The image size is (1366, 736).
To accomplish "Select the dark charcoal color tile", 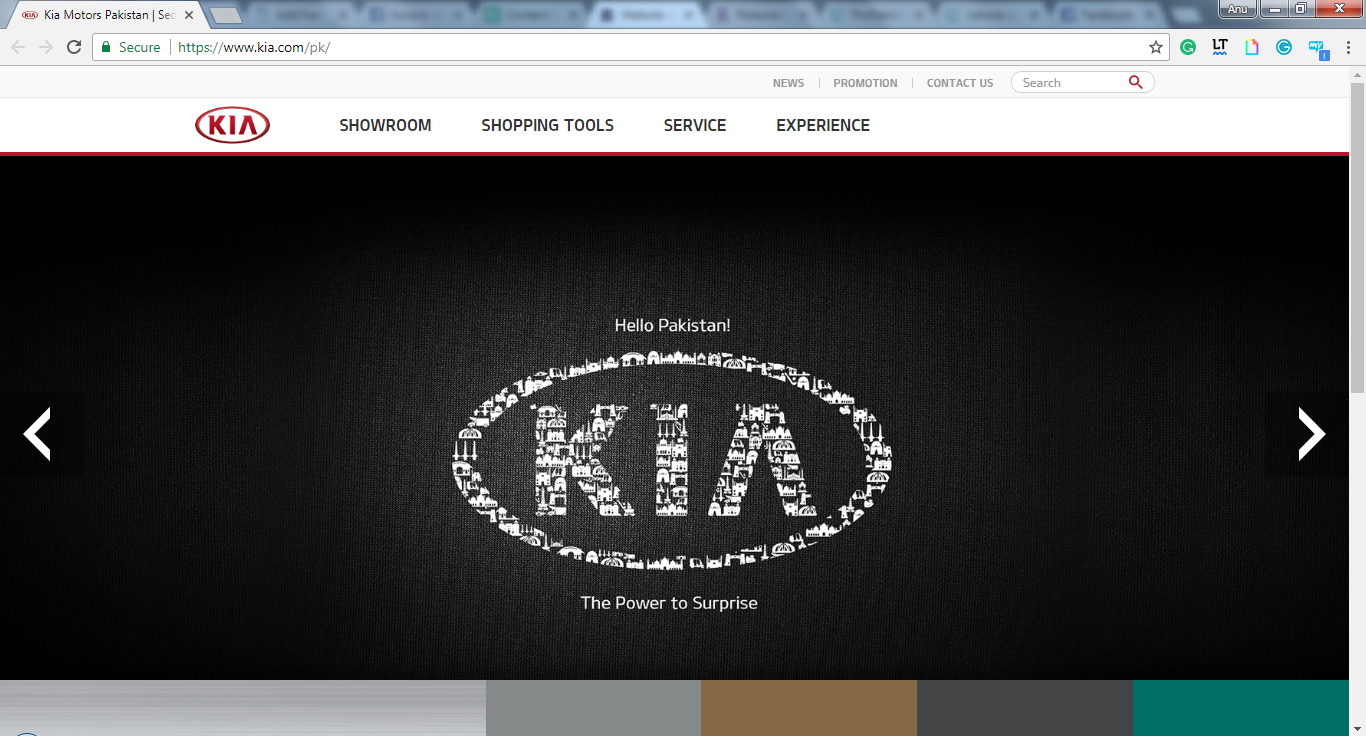I will coord(1025,708).
